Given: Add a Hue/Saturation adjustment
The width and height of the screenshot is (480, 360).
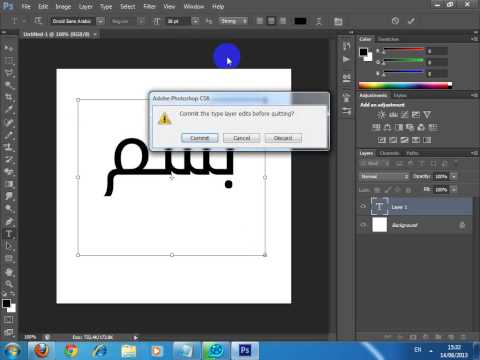Looking at the screenshot, I should pyautogui.click(x=376, y=127).
